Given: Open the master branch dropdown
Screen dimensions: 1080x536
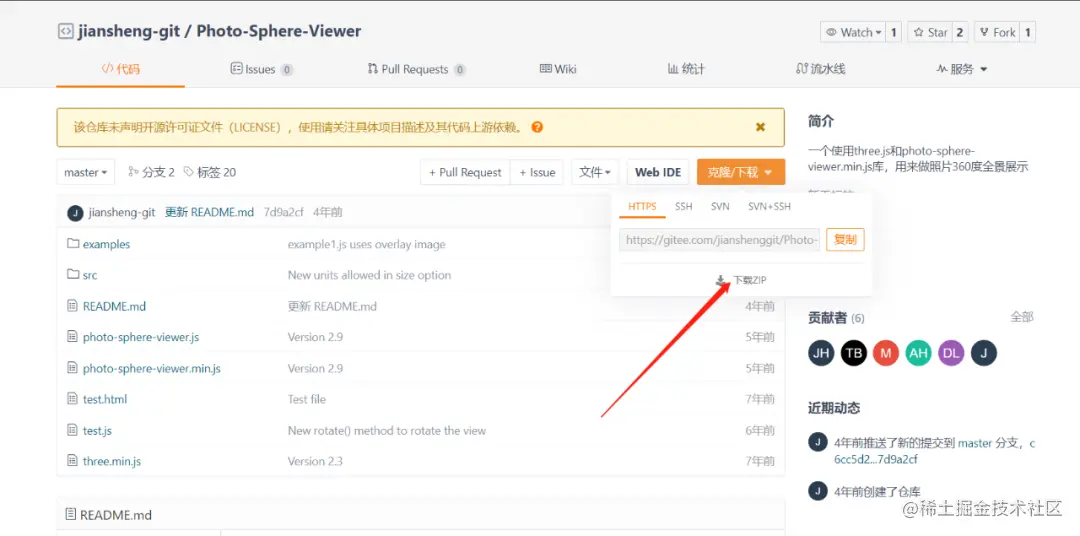Looking at the screenshot, I should click(x=85, y=172).
